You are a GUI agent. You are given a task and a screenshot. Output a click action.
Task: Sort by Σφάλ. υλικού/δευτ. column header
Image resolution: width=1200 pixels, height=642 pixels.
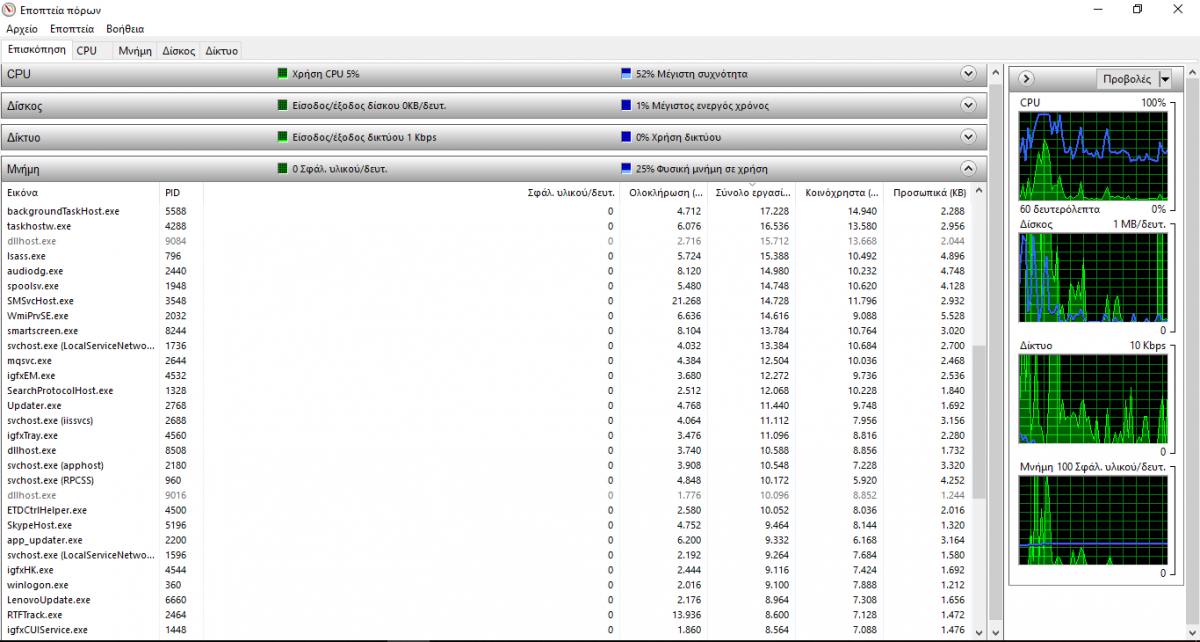pyautogui.click(x=411, y=192)
